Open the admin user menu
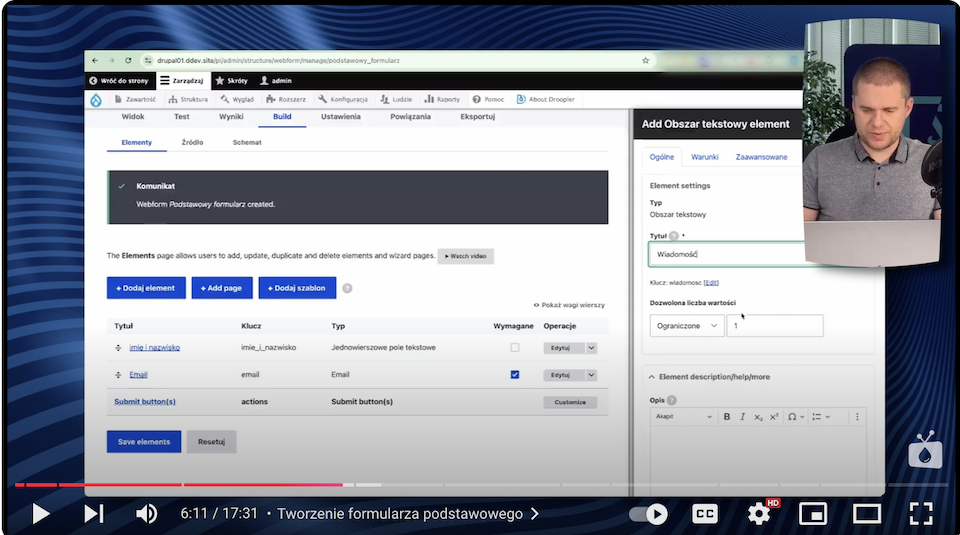 [276, 81]
